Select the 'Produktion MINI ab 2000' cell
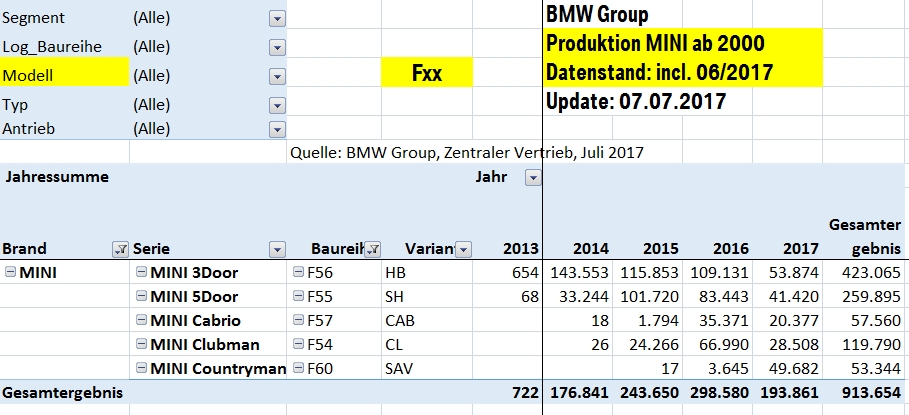This screenshot has width=909, height=415. pos(655,43)
